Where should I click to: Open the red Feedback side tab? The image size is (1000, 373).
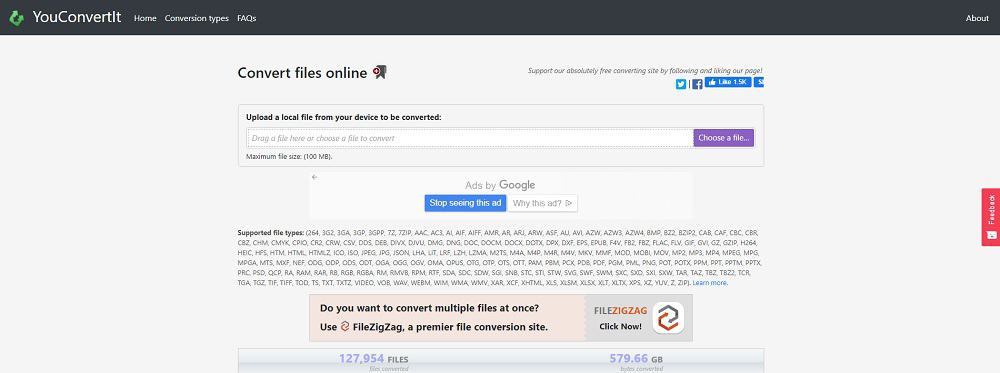990,217
